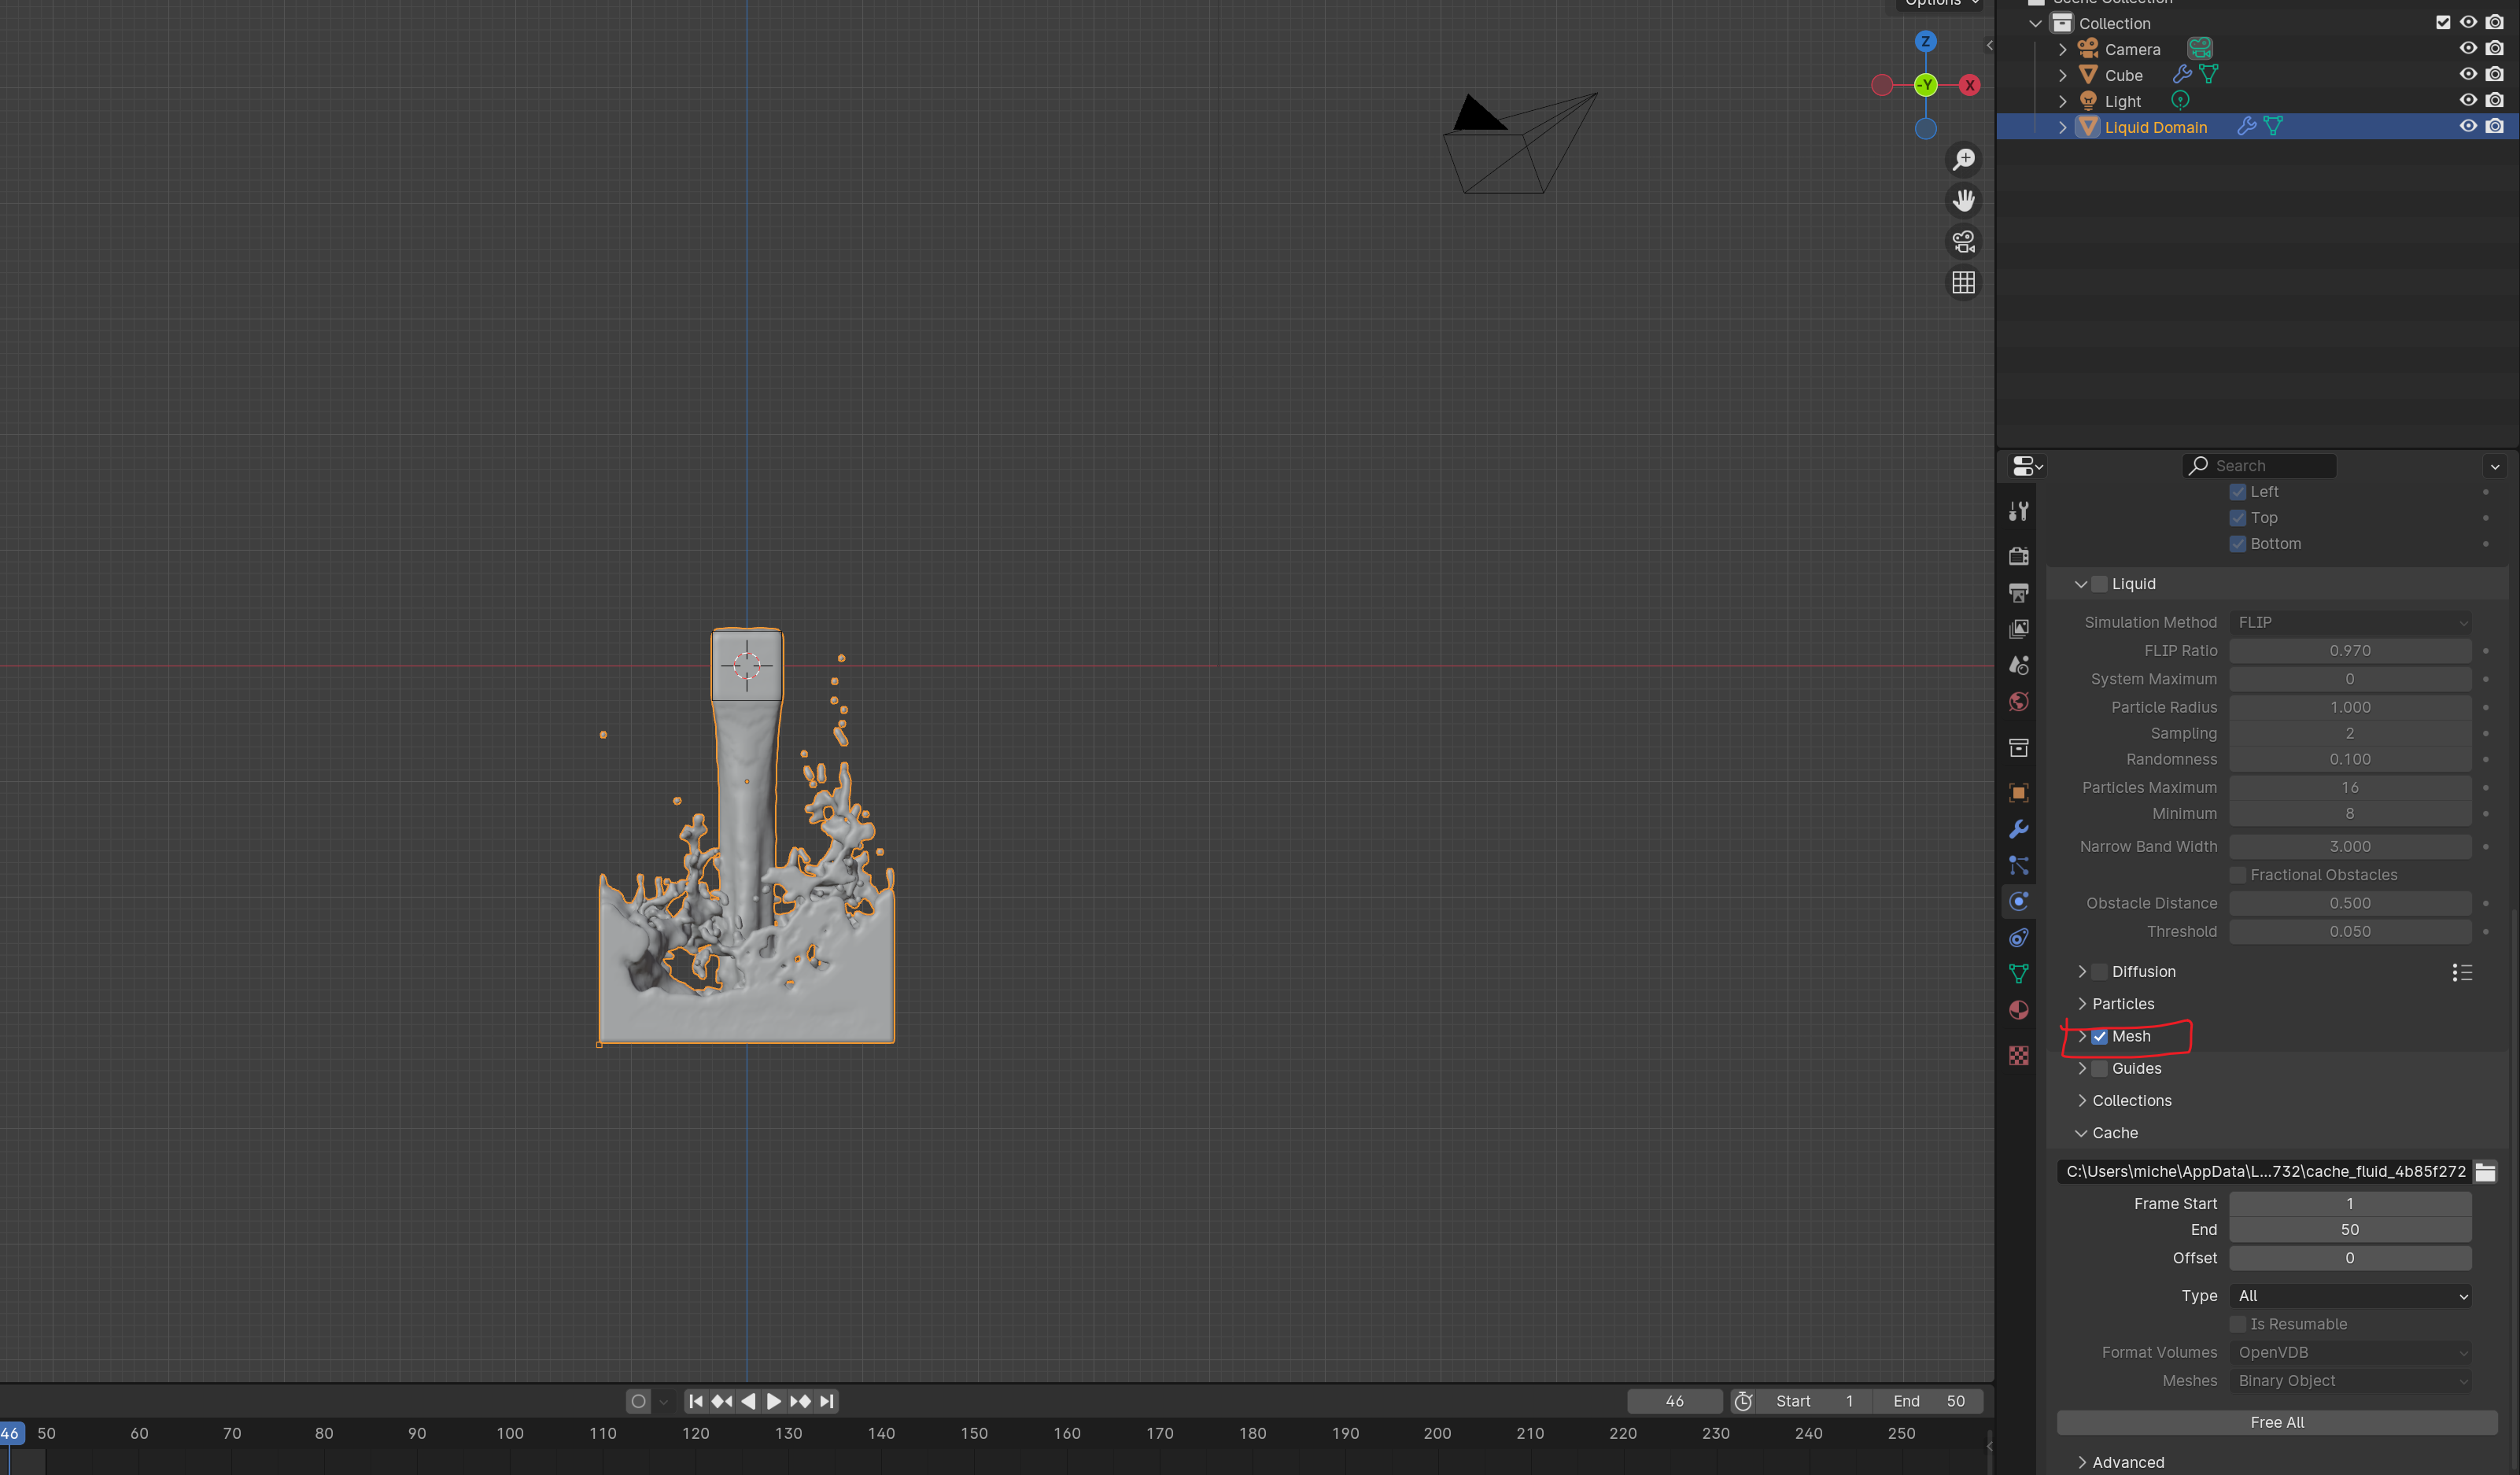Click the properties Search field
This screenshot has height=1475, width=2520.
(2260, 466)
